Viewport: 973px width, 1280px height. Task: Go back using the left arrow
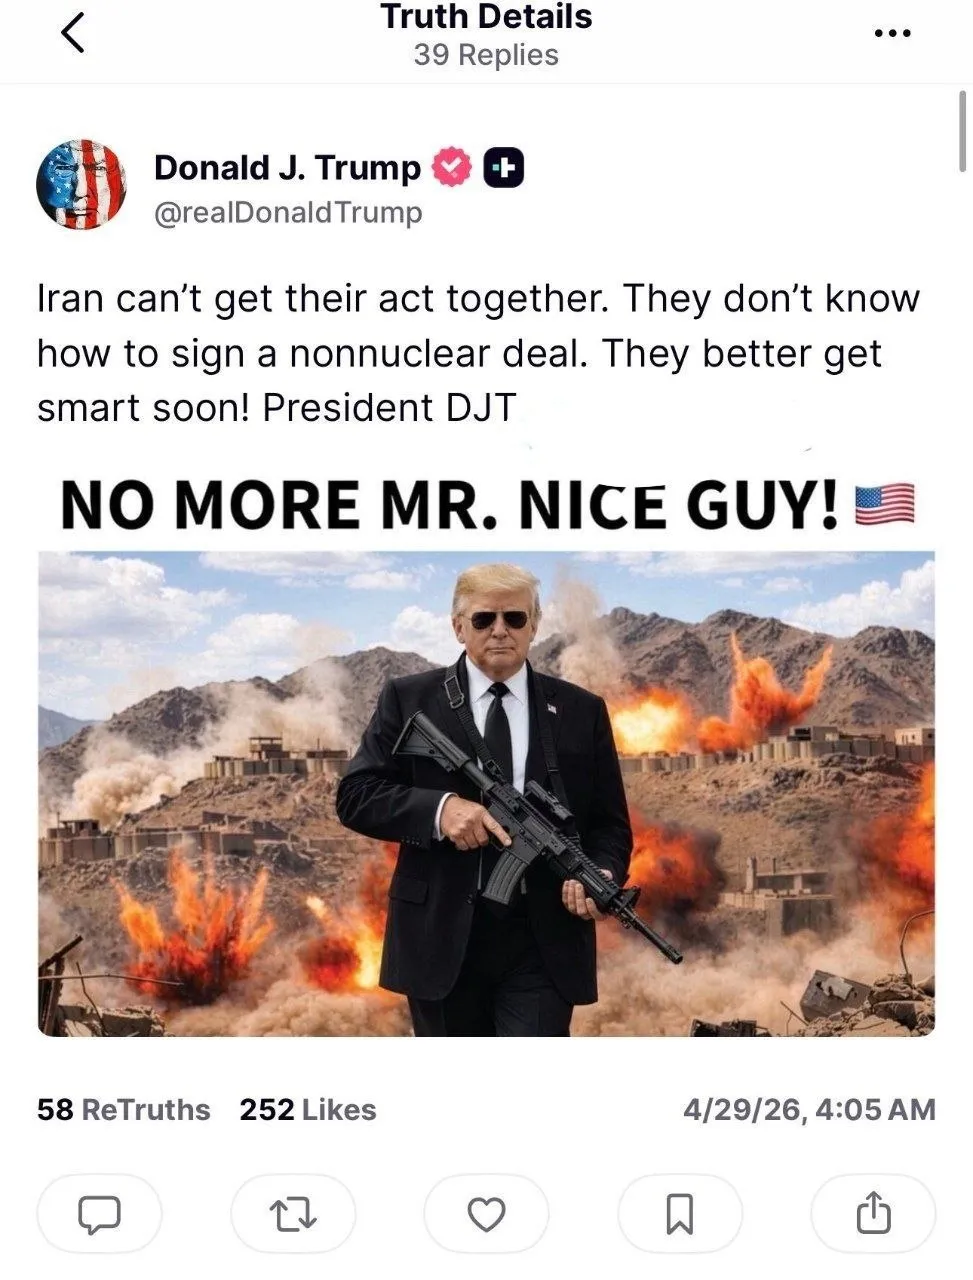[x=73, y=34]
